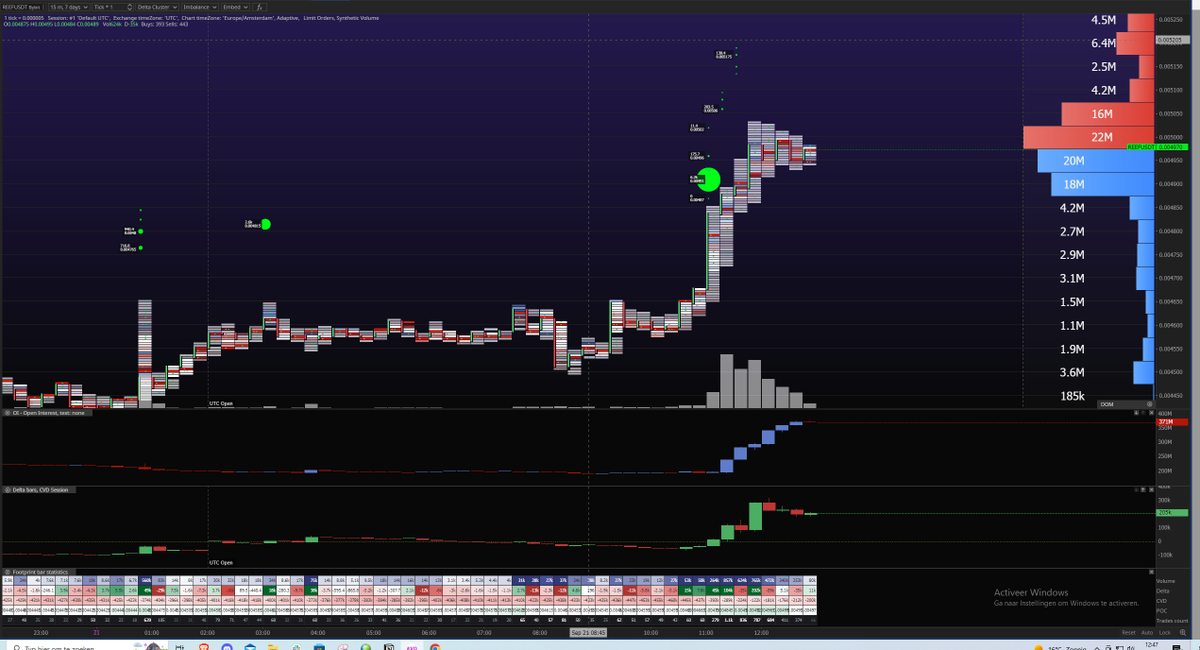
Task: Click the 'OI - Open Interest' panel title
Action: [48, 412]
